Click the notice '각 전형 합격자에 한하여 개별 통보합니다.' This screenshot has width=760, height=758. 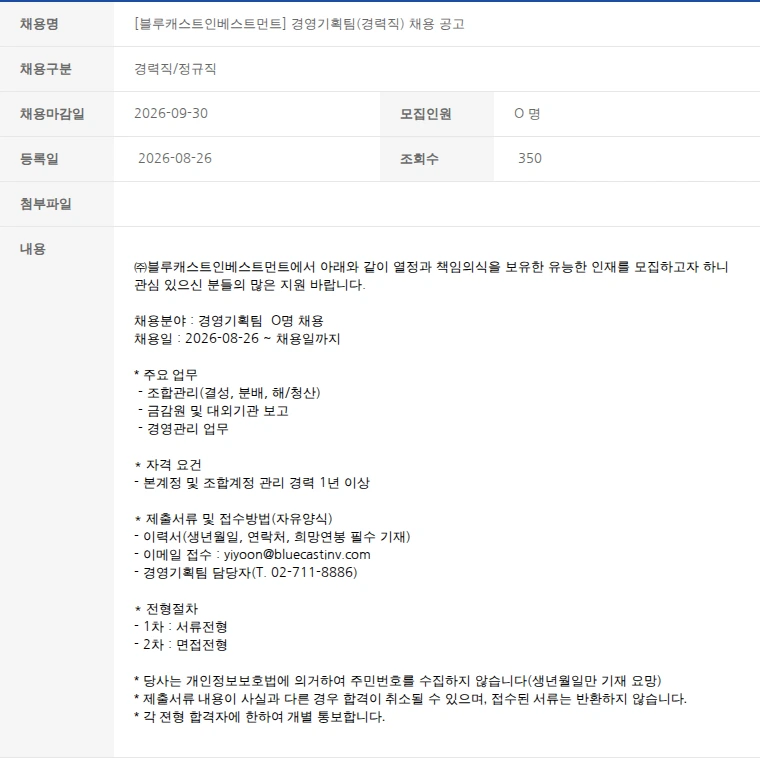click(264, 717)
